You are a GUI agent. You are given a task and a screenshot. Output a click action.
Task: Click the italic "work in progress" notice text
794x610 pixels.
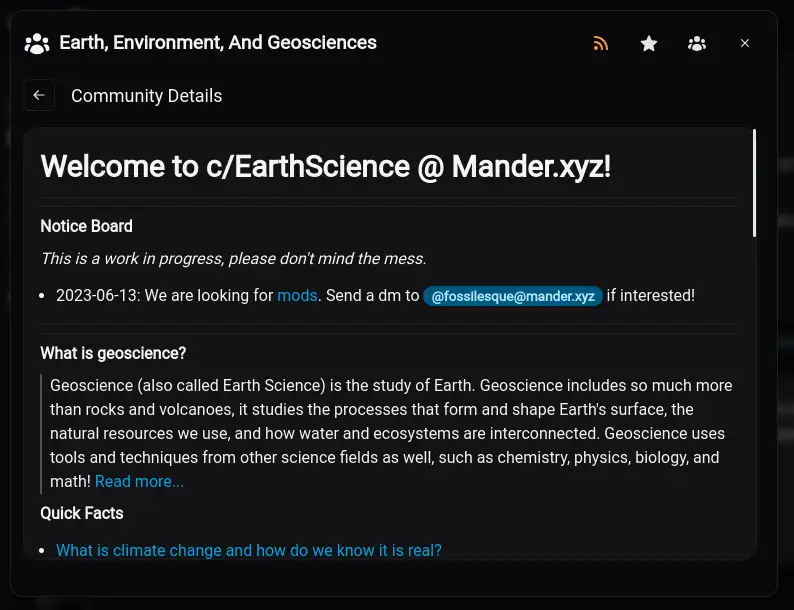point(233,258)
